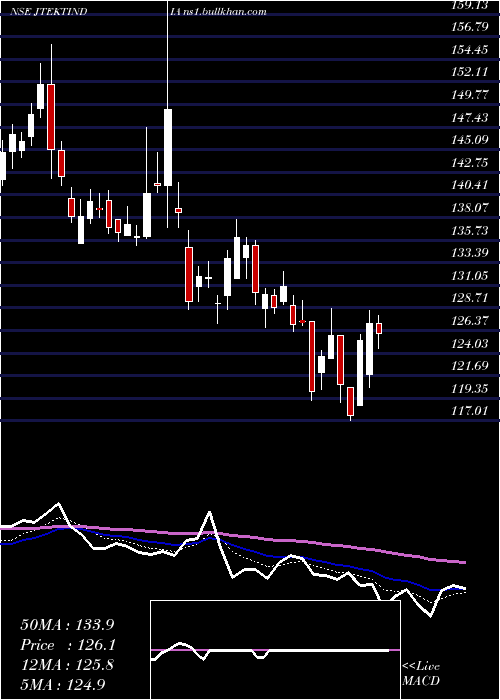
Task: Click the 131.05 price axis label
Action: [x=470, y=276]
